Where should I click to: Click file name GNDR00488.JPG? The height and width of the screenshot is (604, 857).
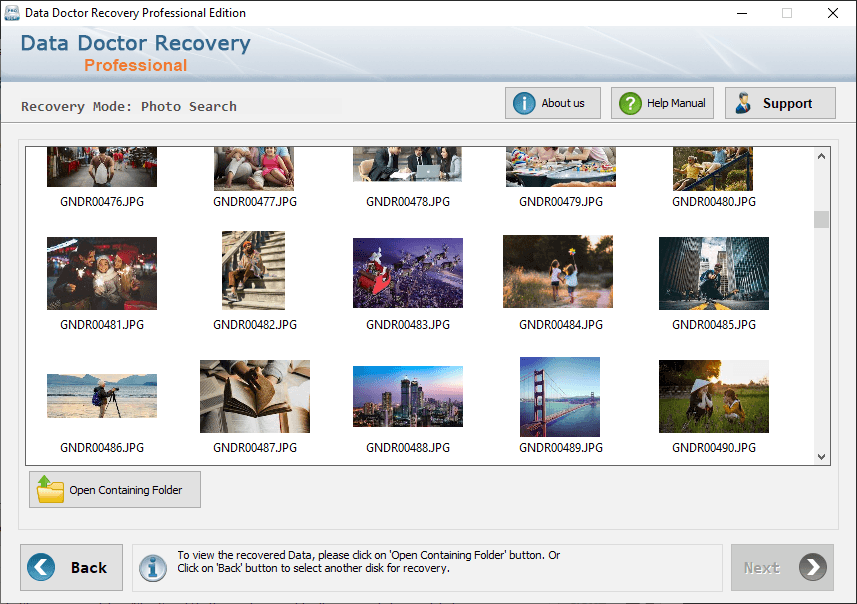tap(408, 448)
